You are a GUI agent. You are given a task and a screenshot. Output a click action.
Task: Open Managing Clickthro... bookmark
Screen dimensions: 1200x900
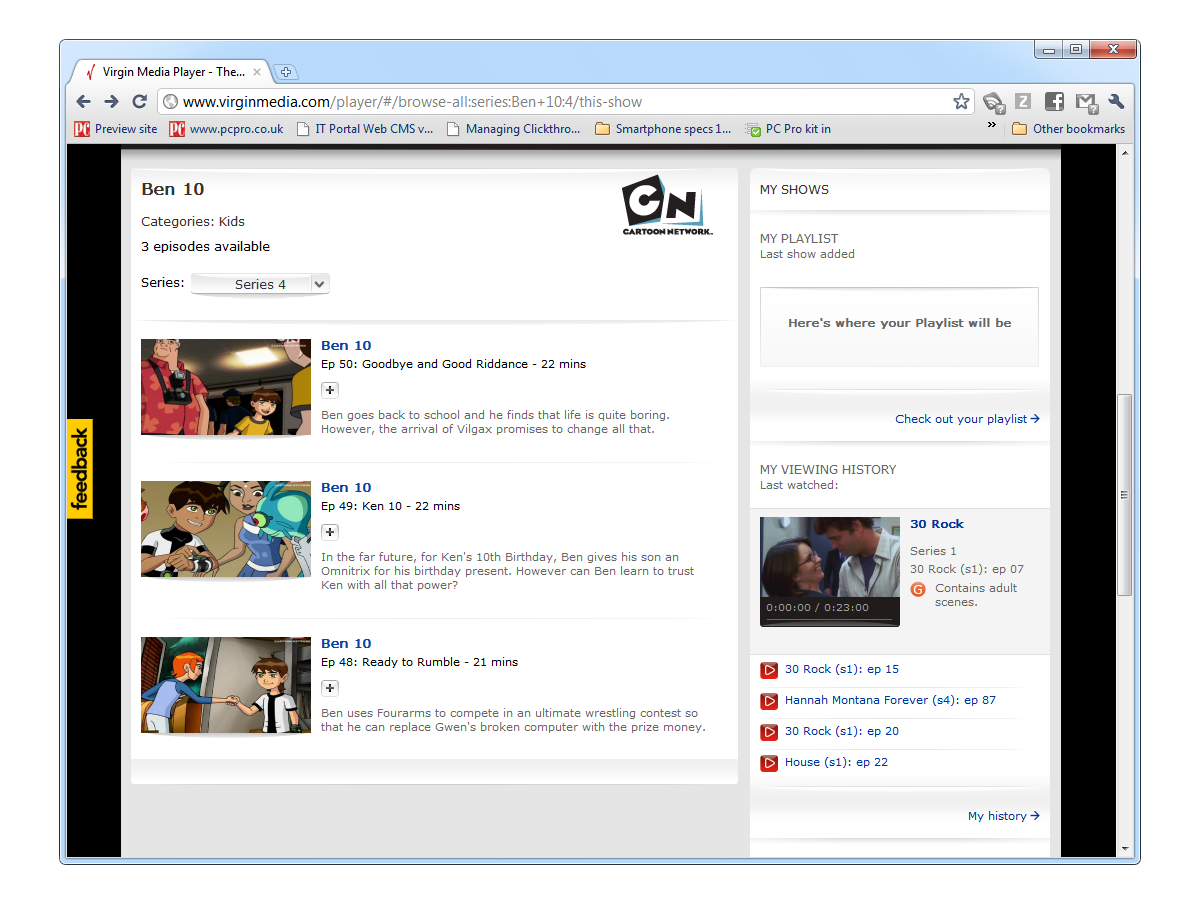coord(514,129)
